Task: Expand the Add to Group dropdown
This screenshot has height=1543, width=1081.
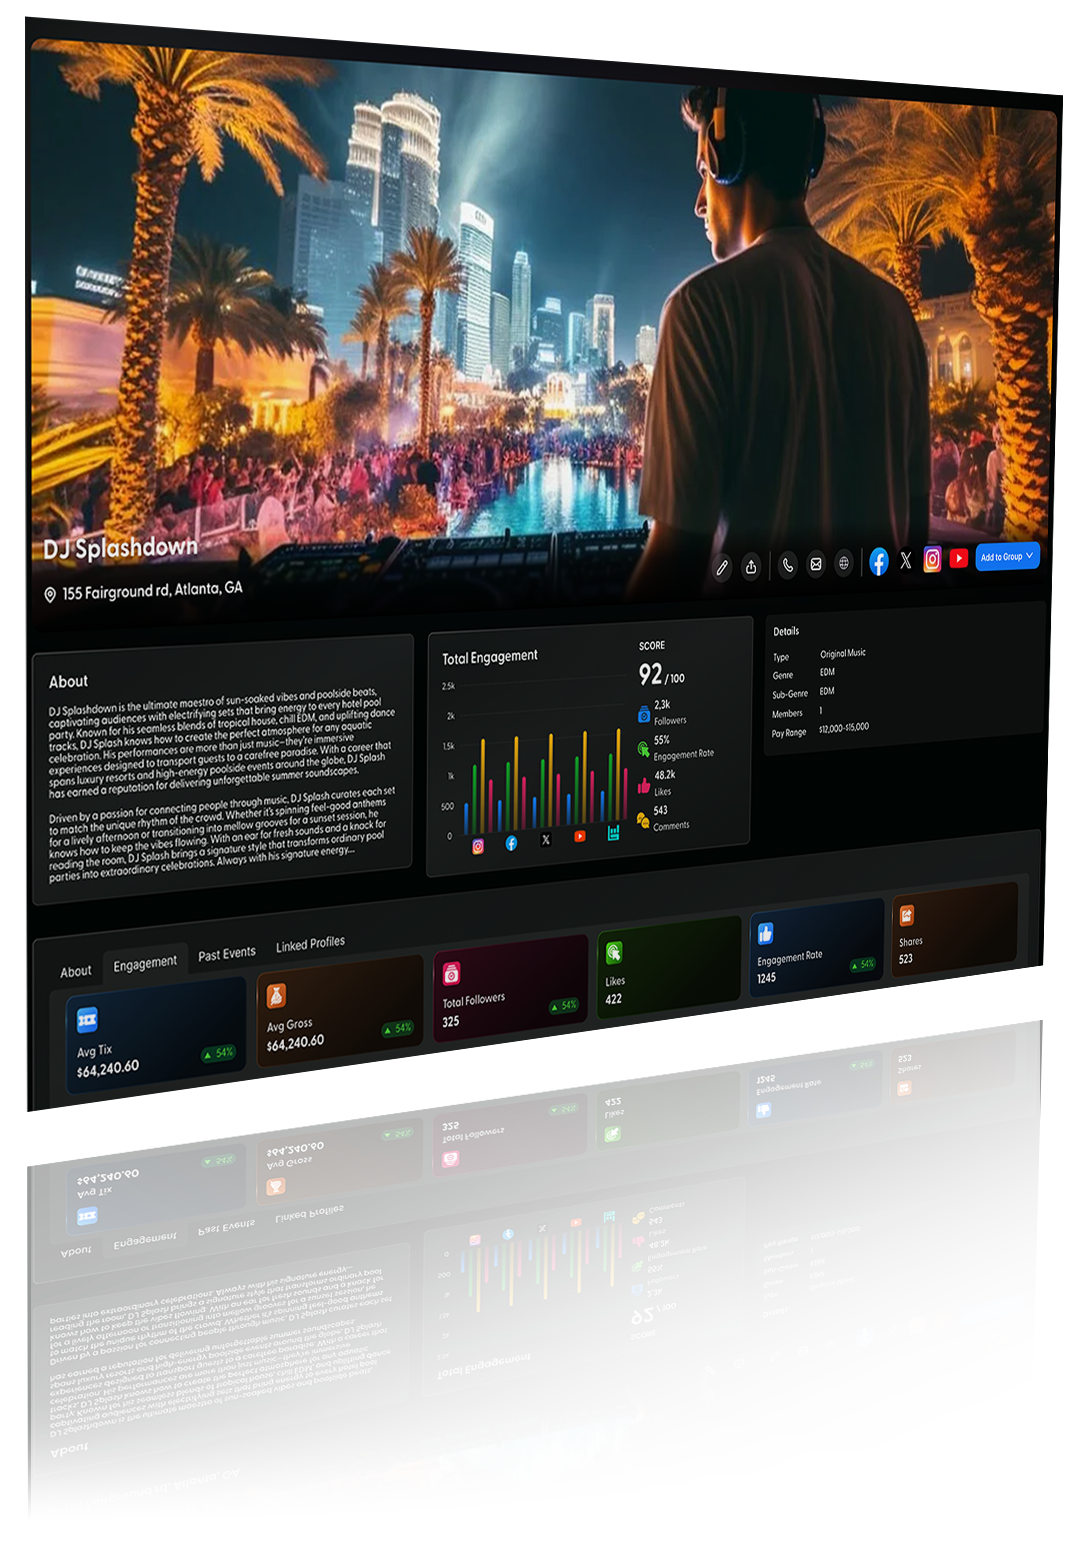Action: pyautogui.click(x=1007, y=556)
